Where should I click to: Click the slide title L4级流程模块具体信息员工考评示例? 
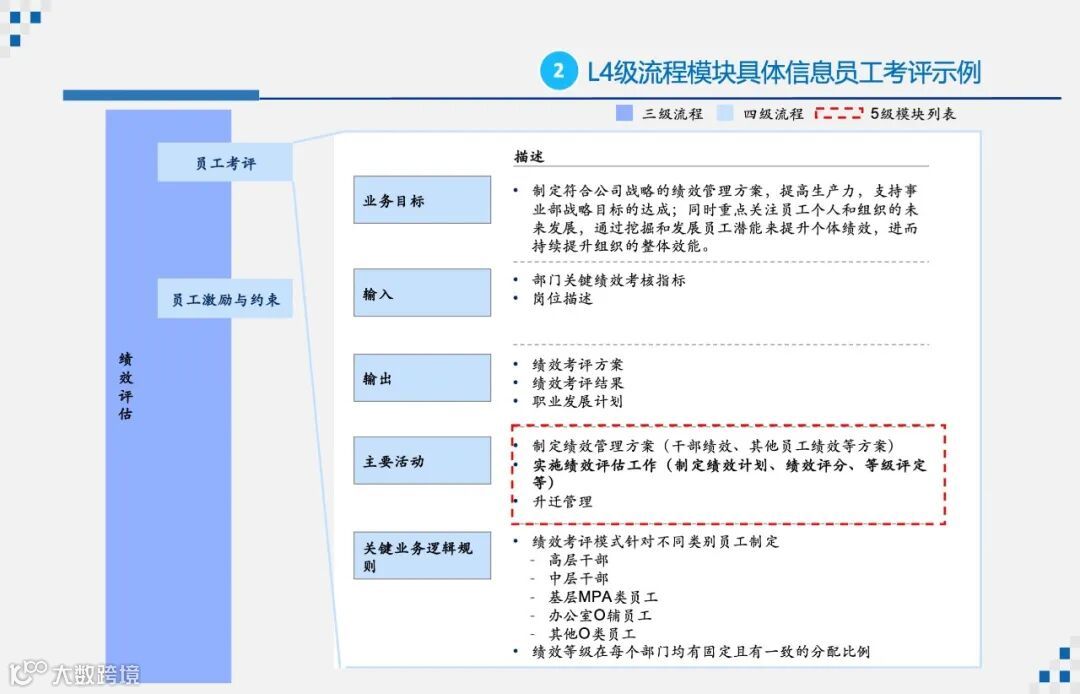coord(784,72)
